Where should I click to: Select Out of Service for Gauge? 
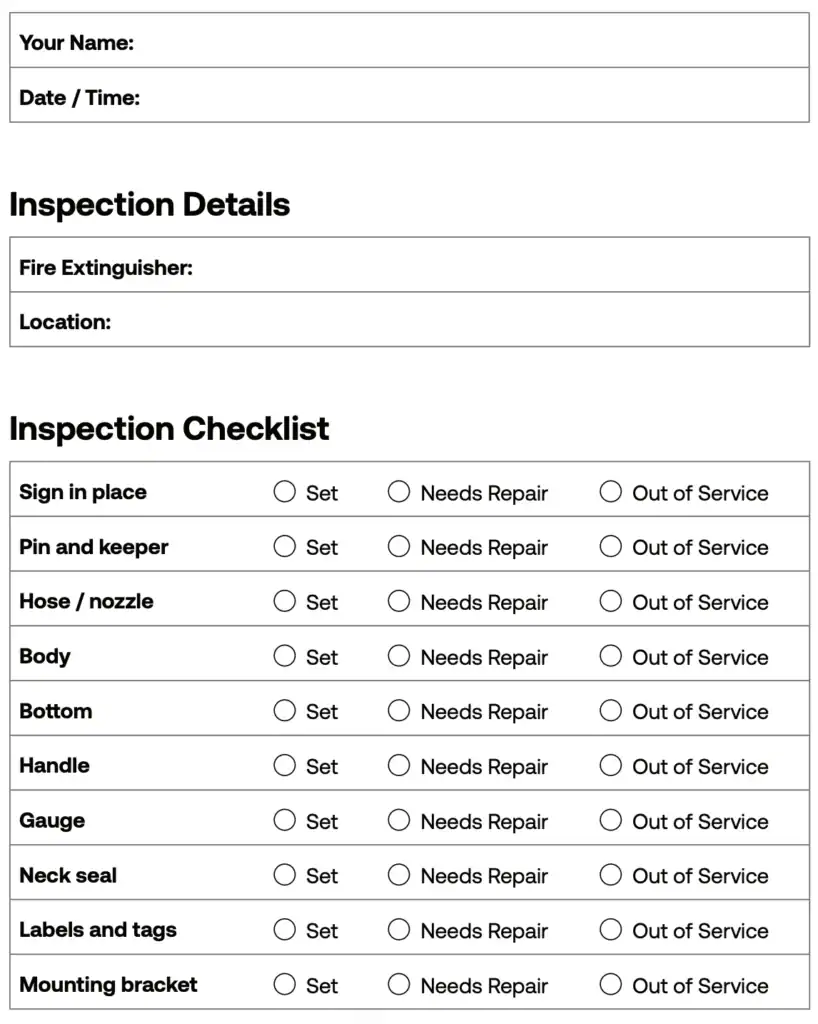click(x=610, y=820)
